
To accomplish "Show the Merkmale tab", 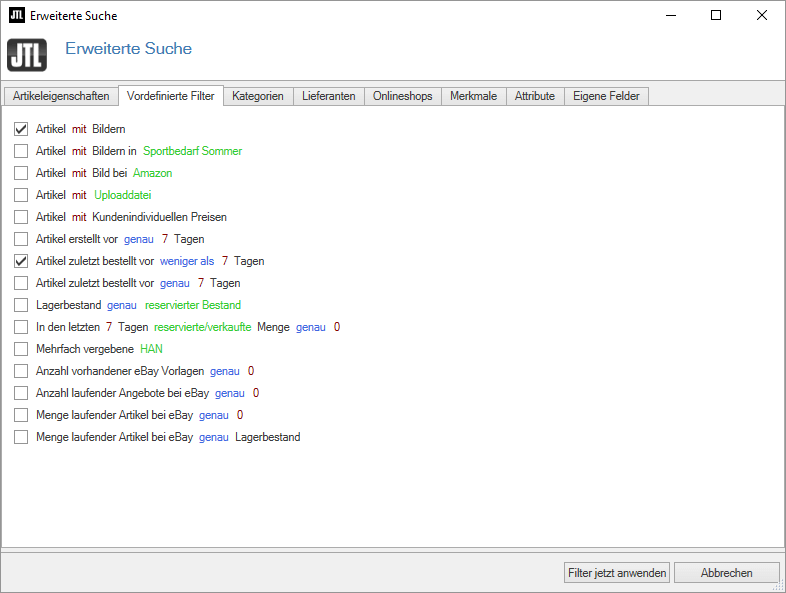I will pos(473,96).
